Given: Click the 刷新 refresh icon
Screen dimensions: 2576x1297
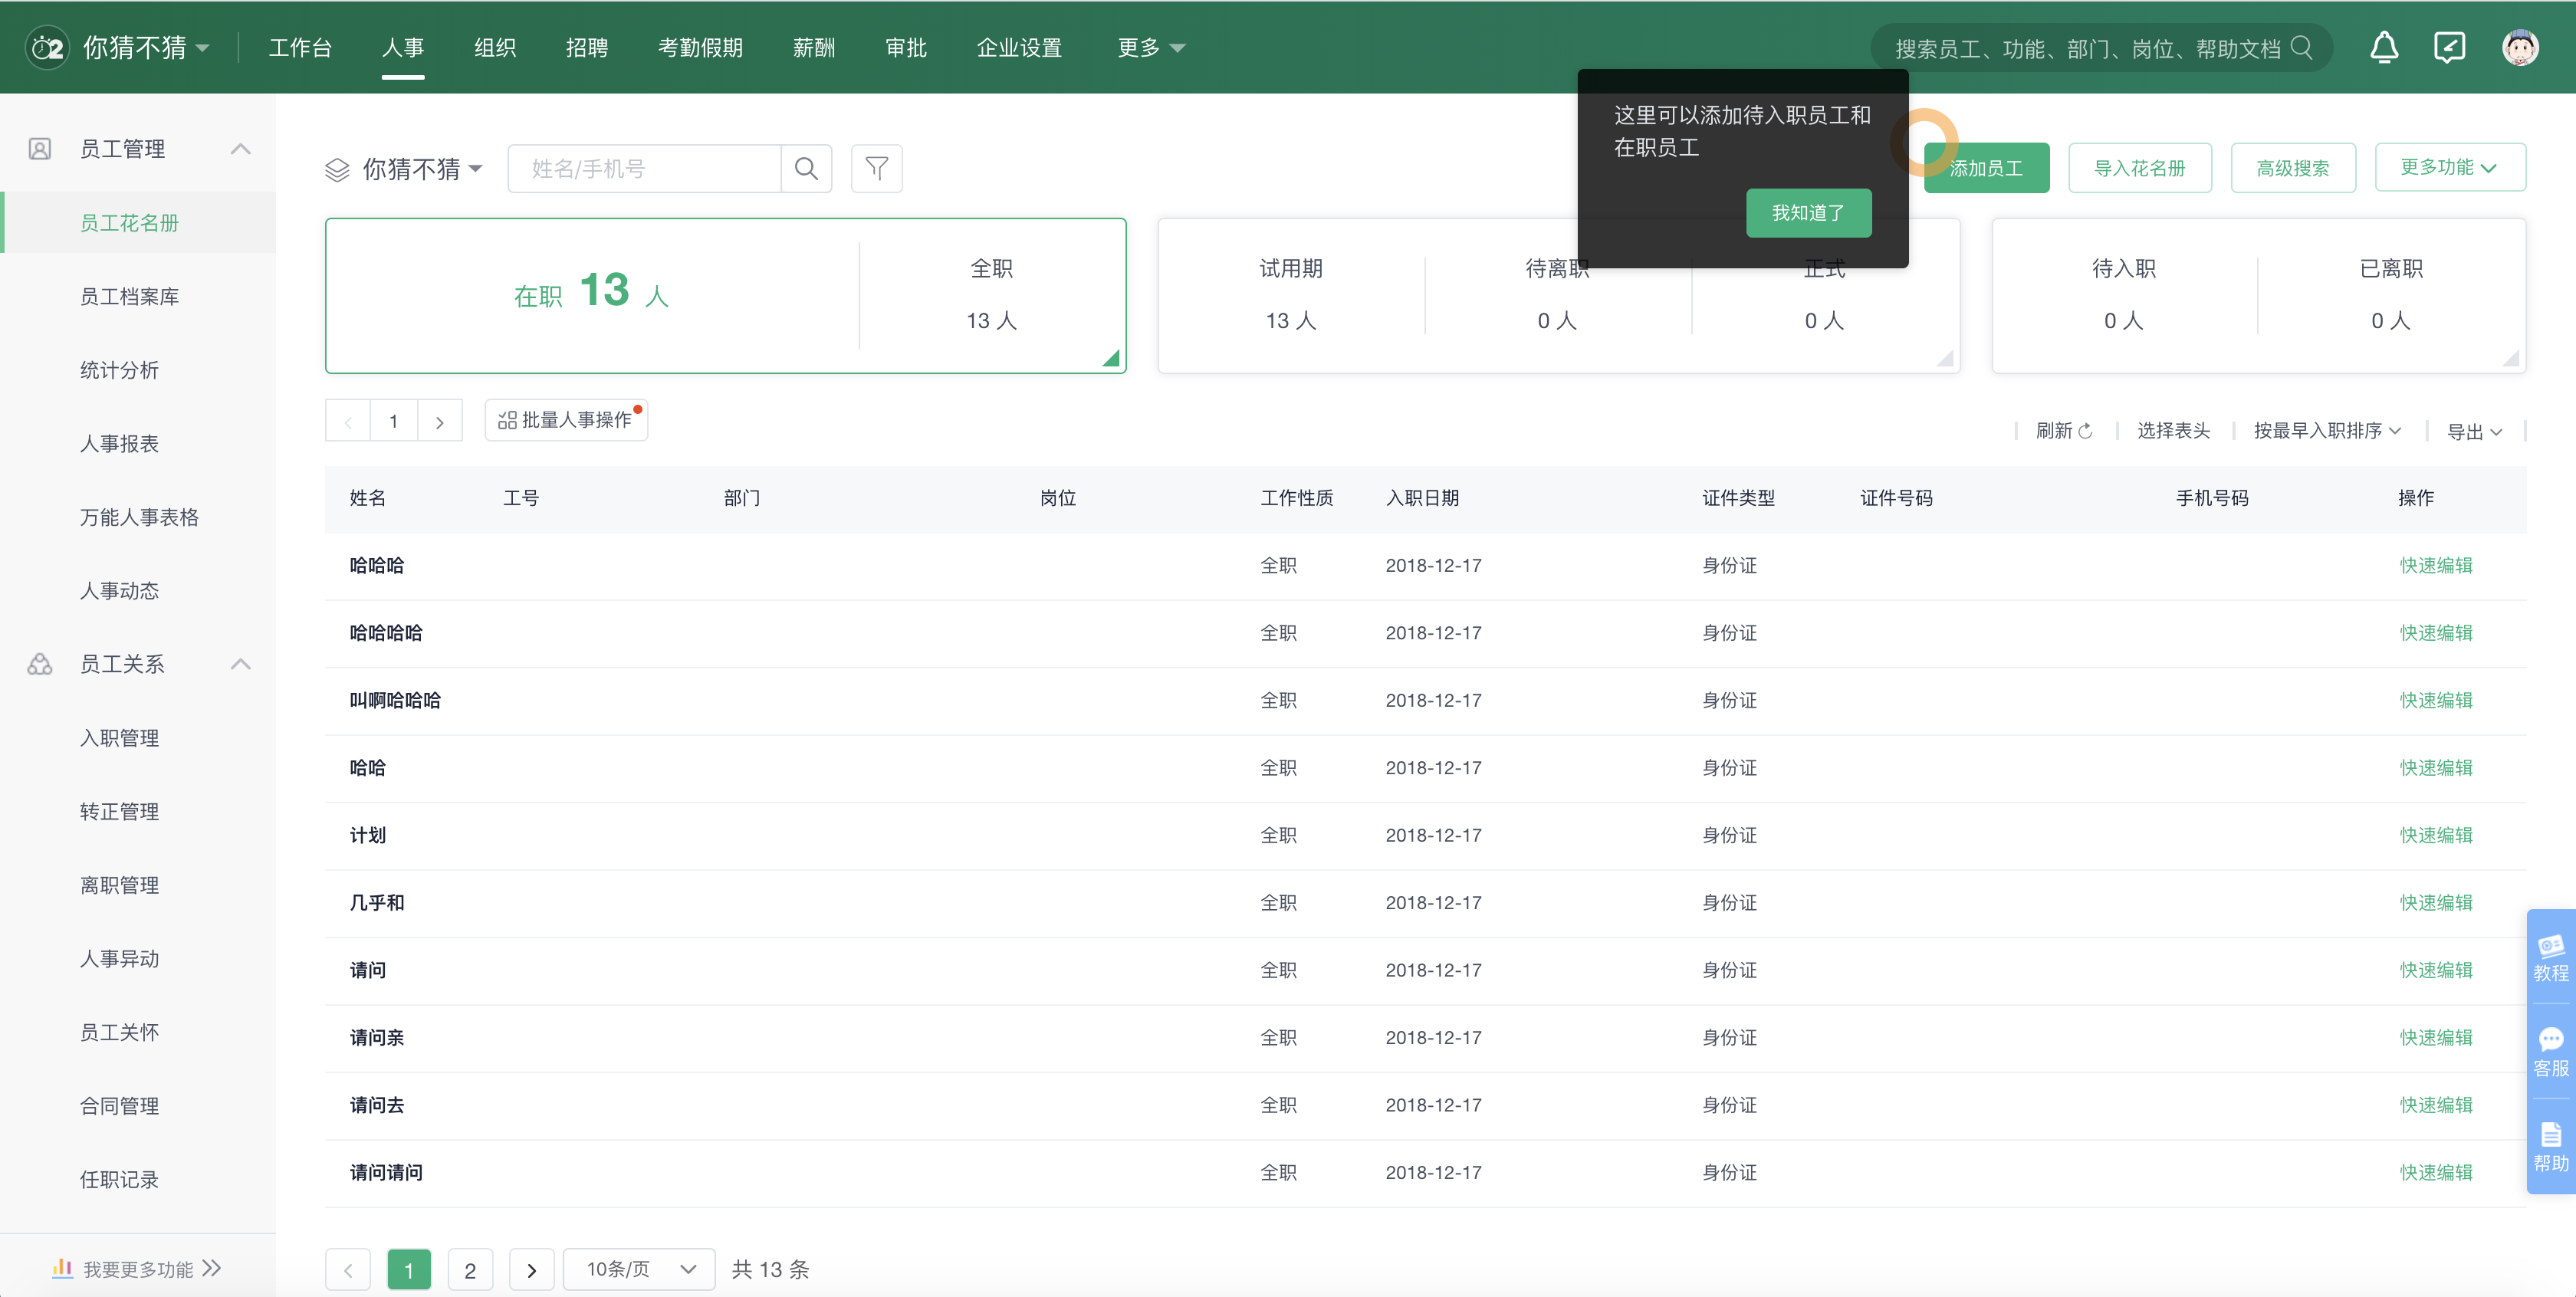Looking at the screenshot, I should (2085, 431).
